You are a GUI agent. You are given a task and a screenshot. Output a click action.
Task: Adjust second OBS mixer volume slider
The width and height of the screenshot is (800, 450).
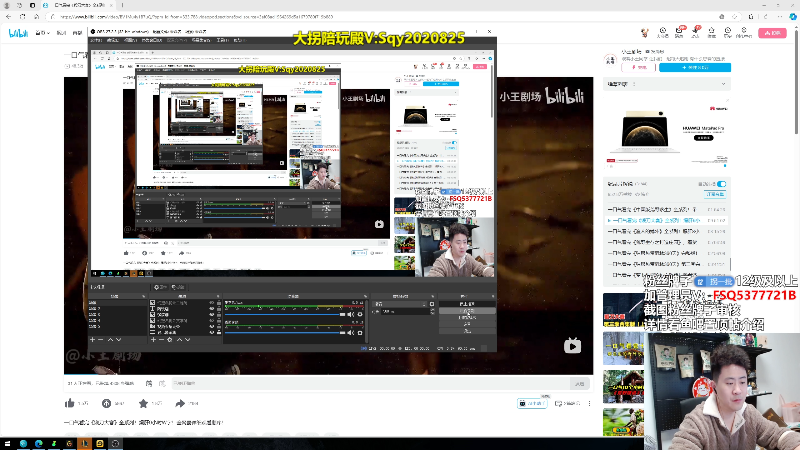(285, 333)
